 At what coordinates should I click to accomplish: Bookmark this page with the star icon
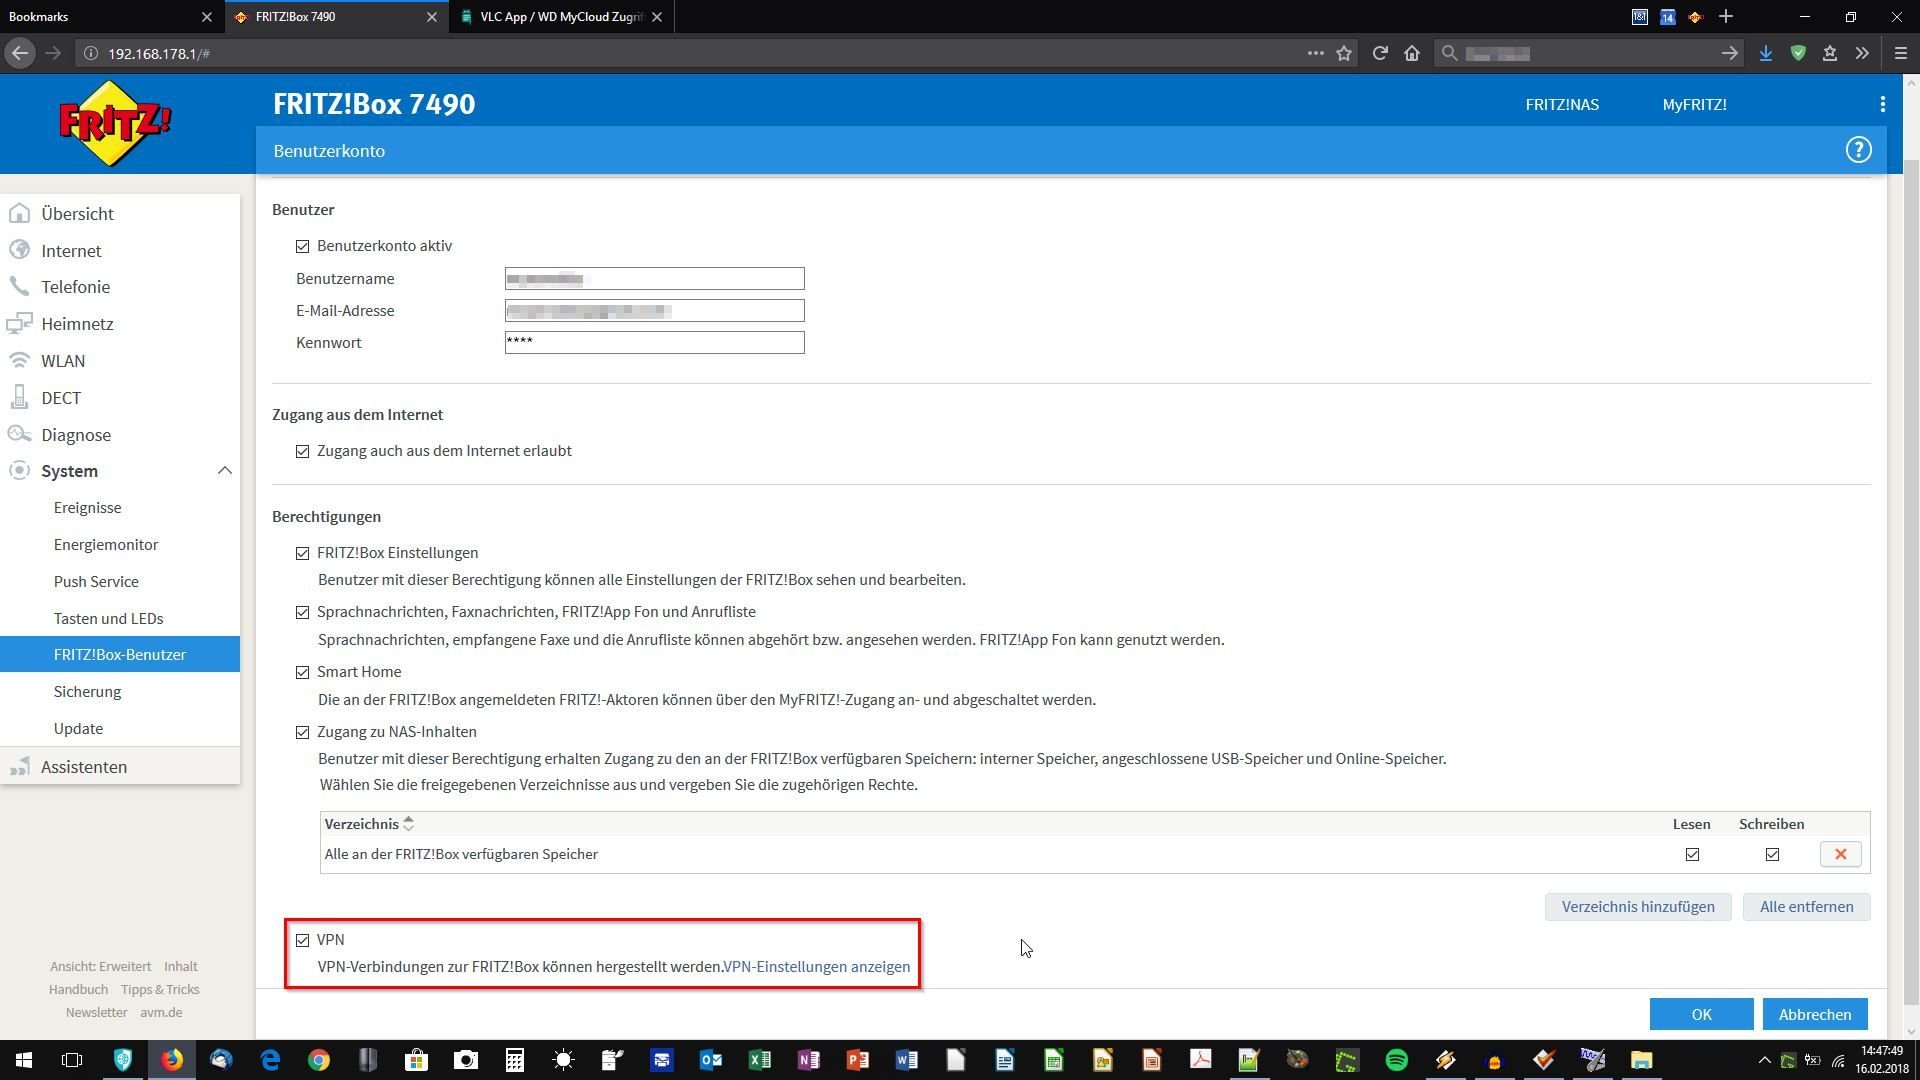[1344, 53]
